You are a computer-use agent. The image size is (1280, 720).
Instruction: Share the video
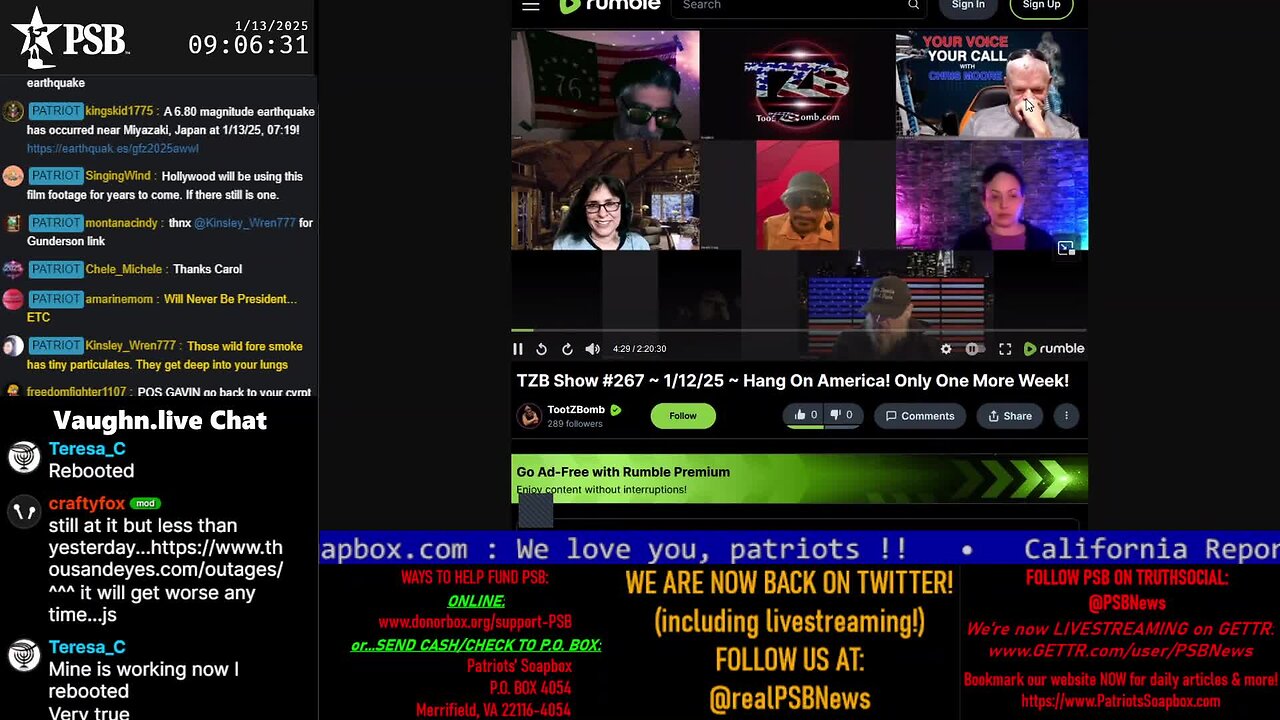click(x=1010, y=416)
